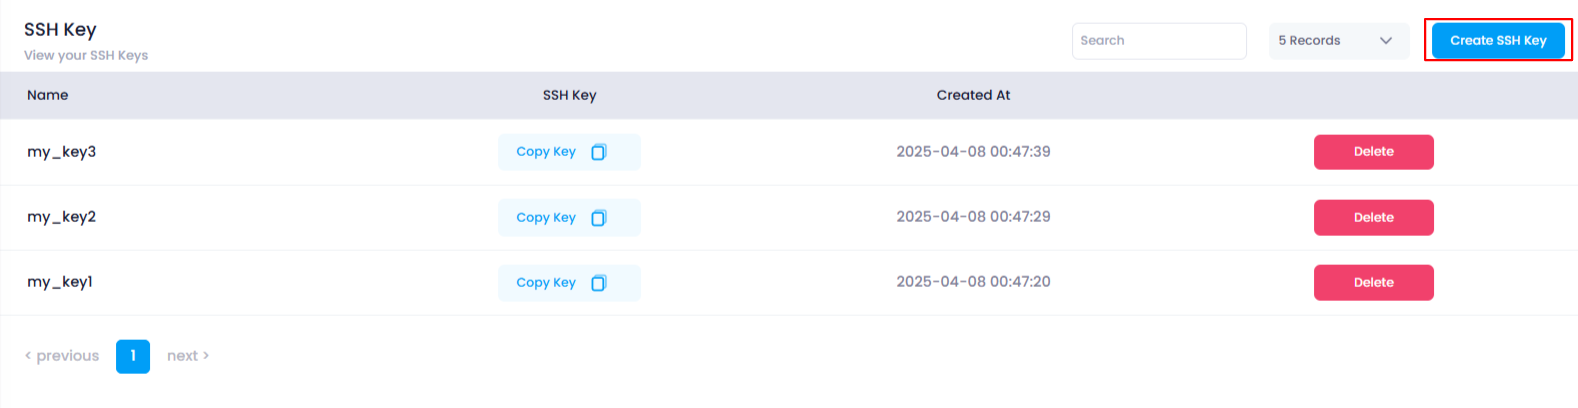The image size is (1578, 408).
Task: Click the Name column header
Action: [48, 95]
